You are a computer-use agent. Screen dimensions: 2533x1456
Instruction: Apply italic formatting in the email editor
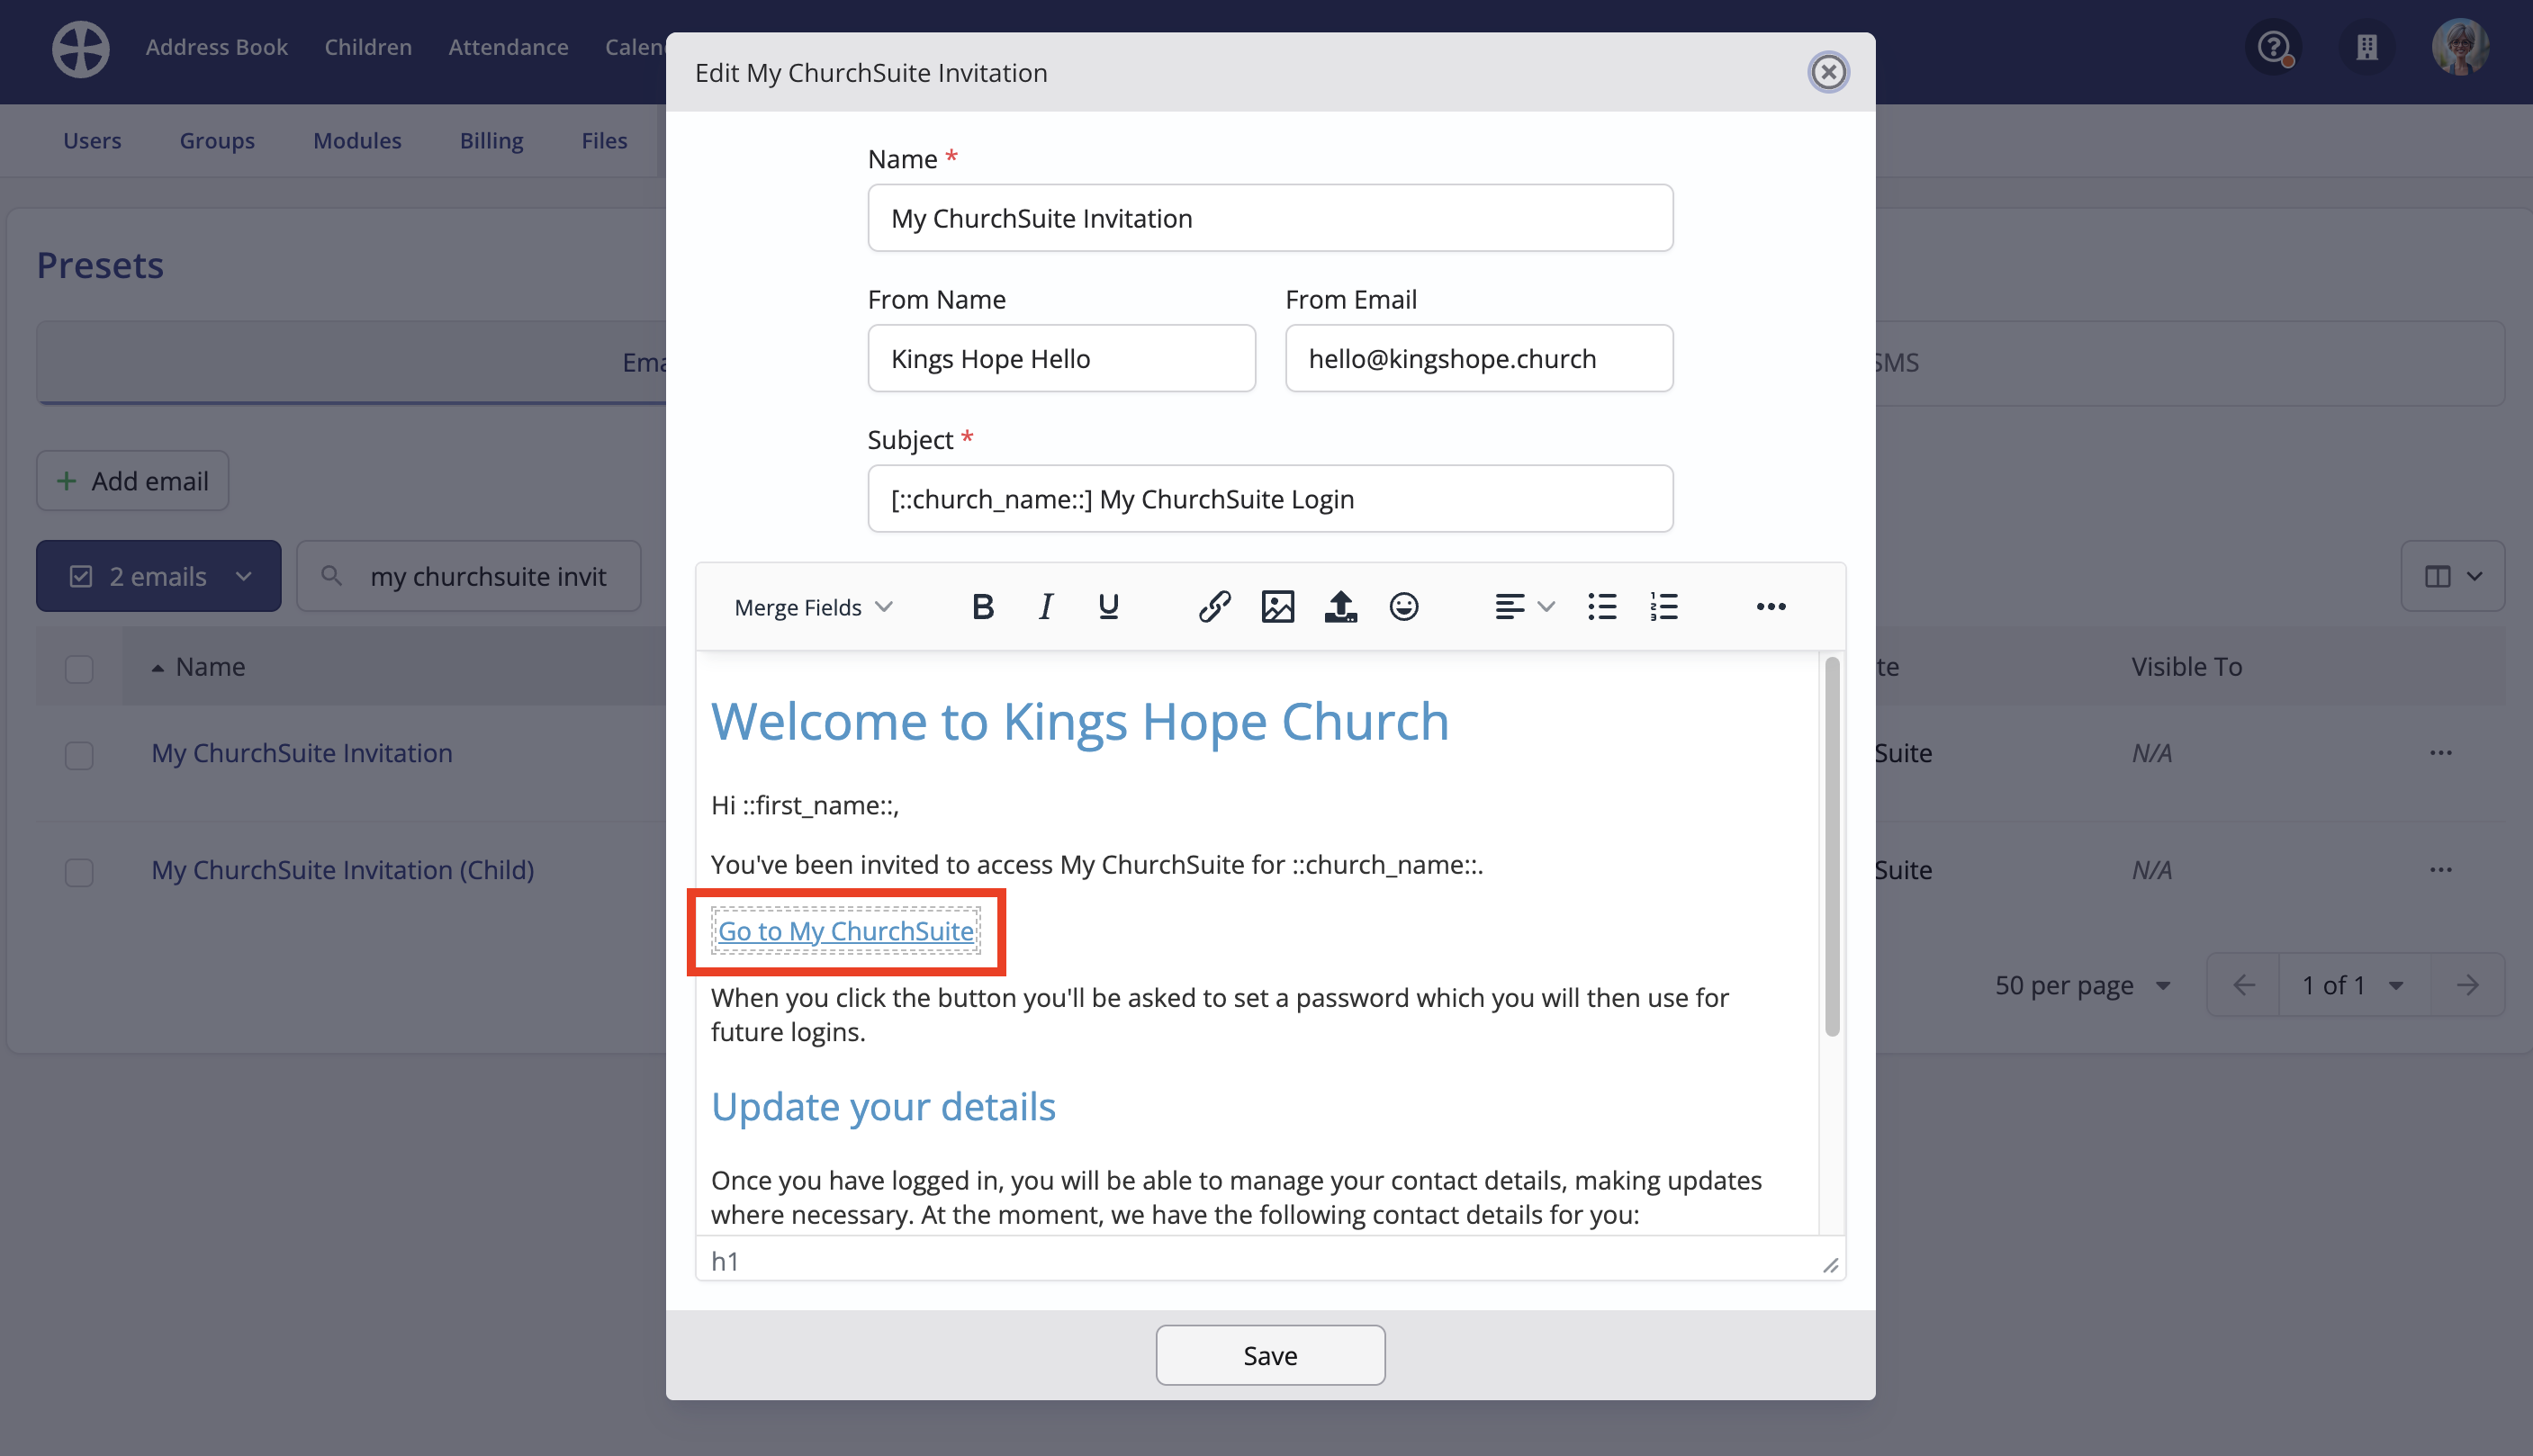pos(1045,606)
